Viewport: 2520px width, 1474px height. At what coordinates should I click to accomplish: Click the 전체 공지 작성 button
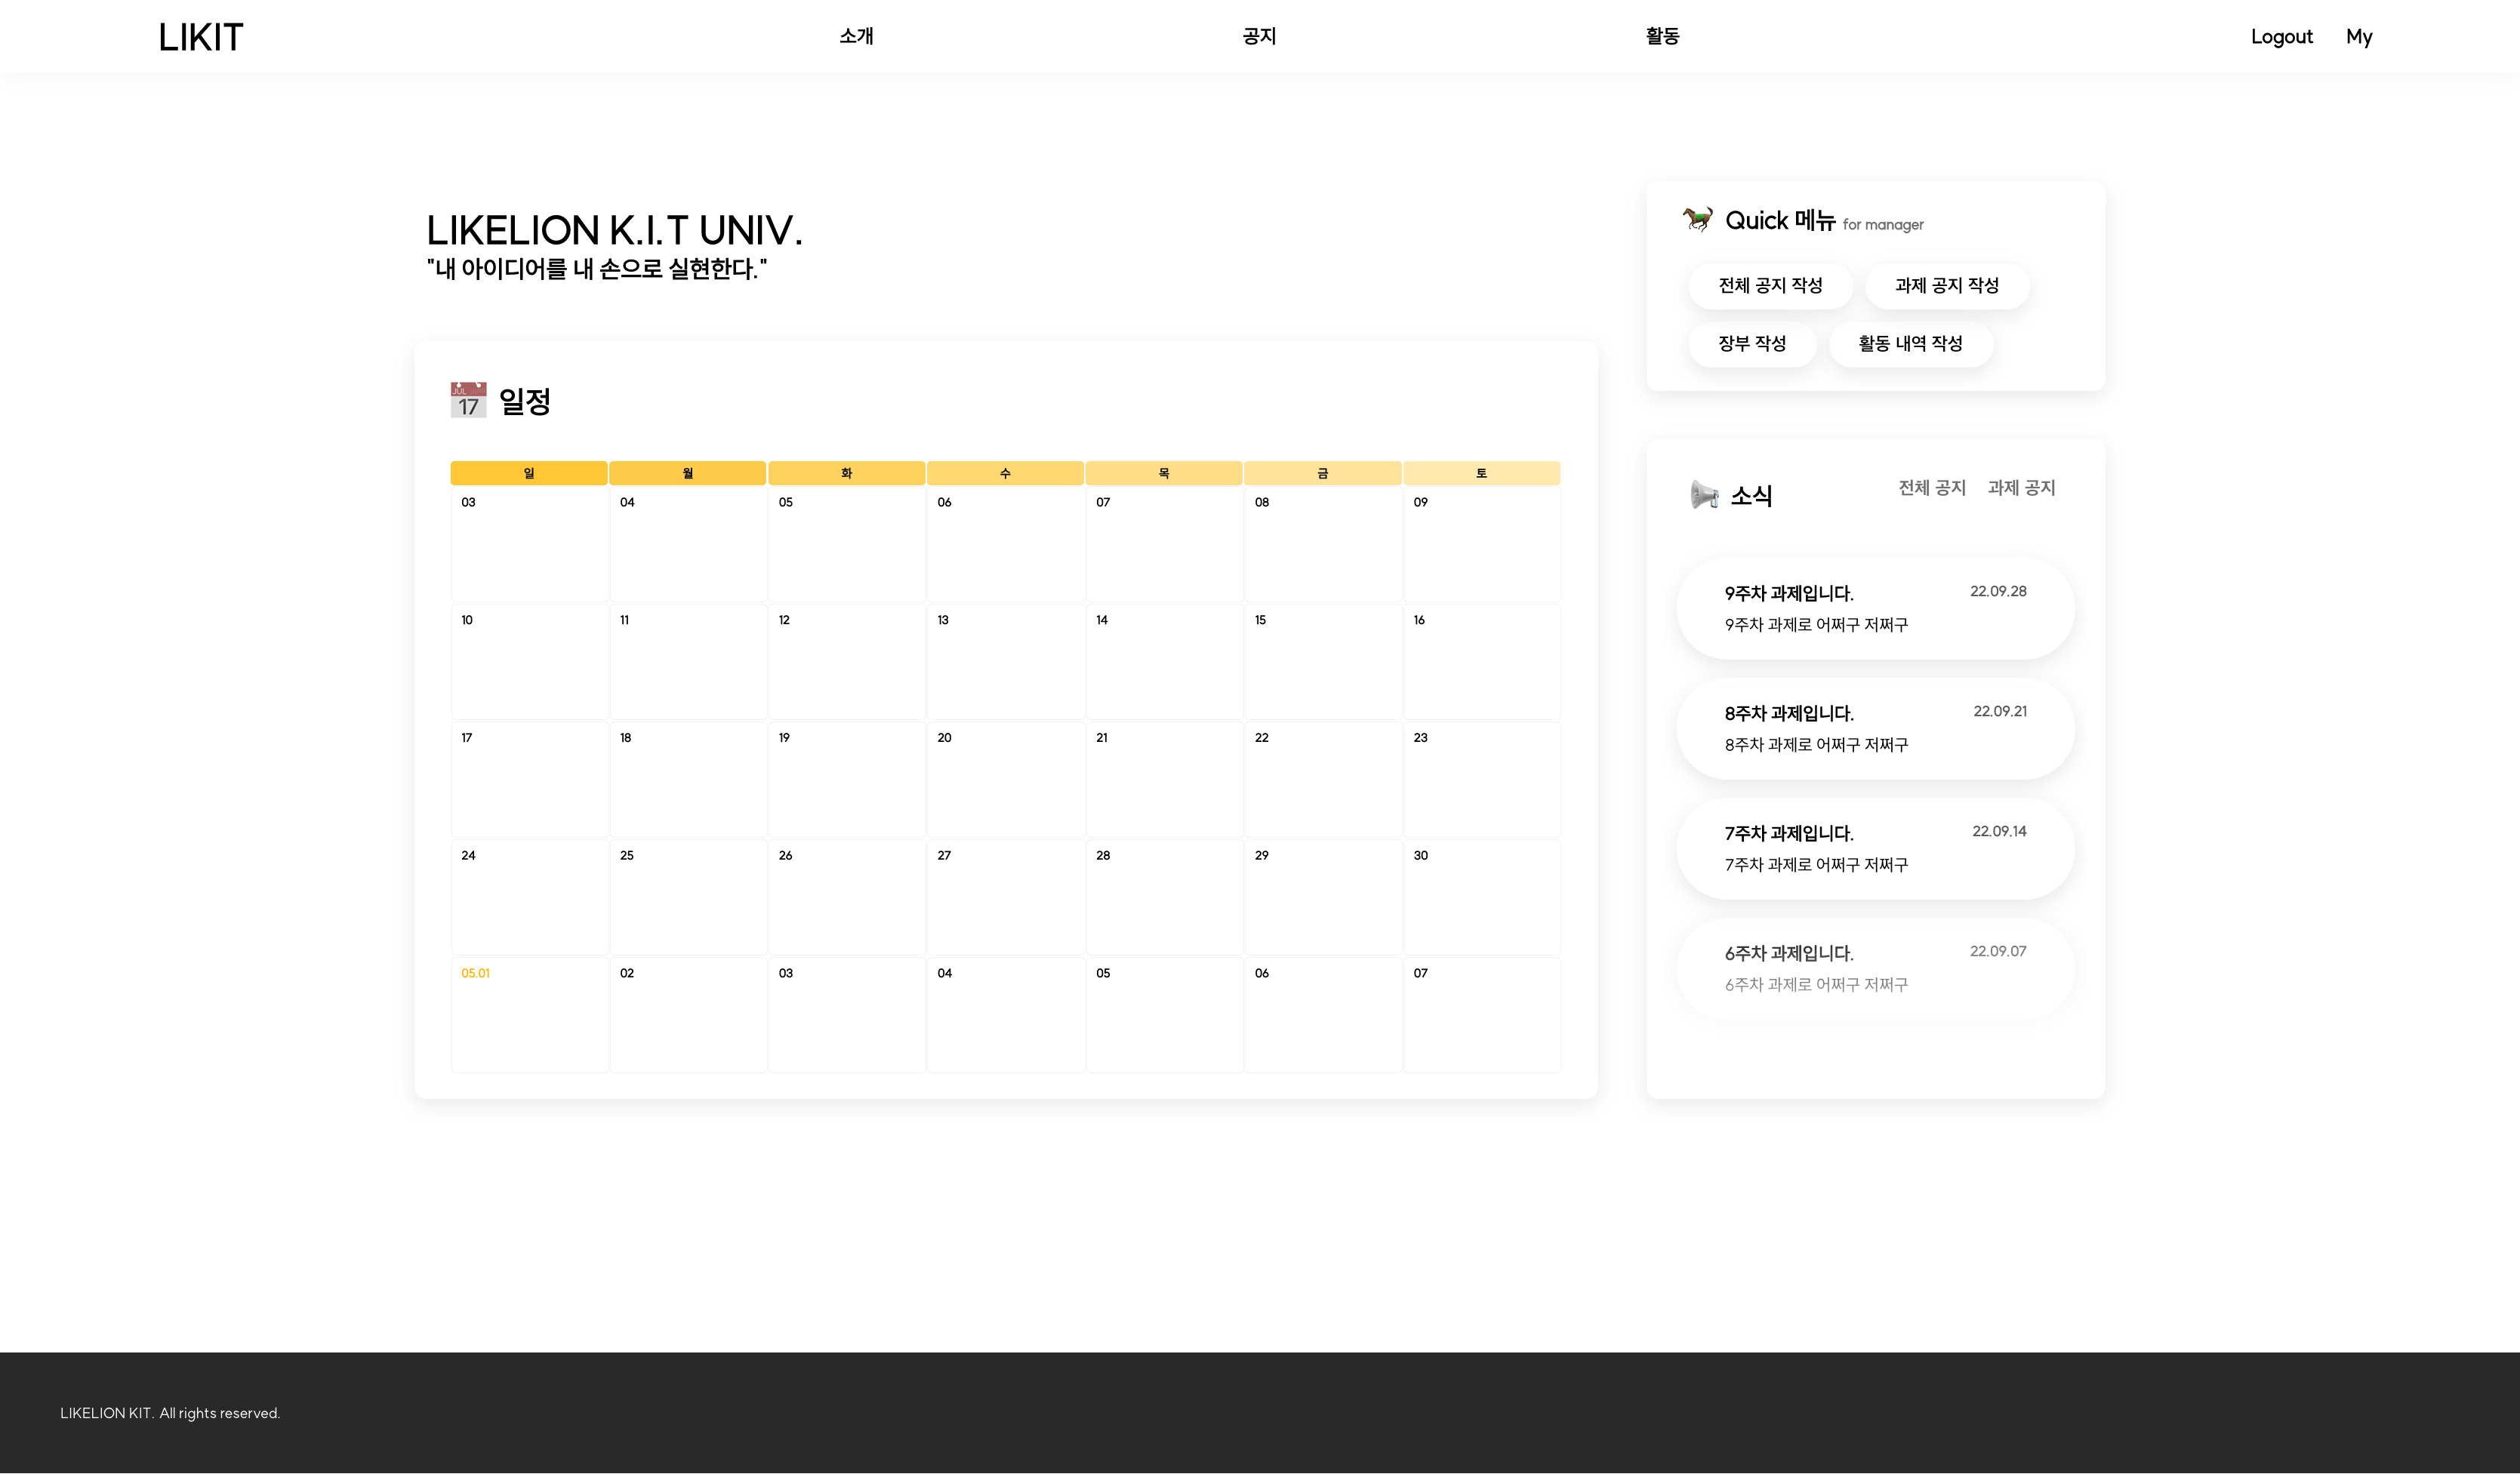1770,286
